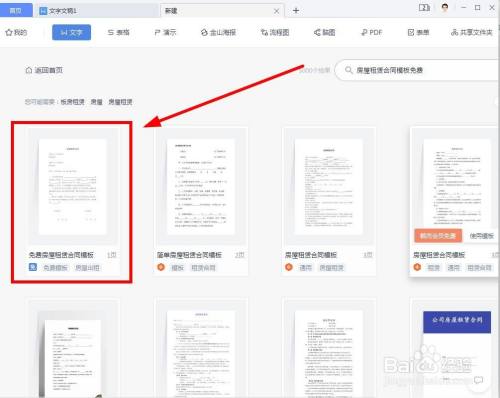500x398 pixels.
Task: Click the 免费房屋租赁合同模板 title text
Action: (61, 255)
